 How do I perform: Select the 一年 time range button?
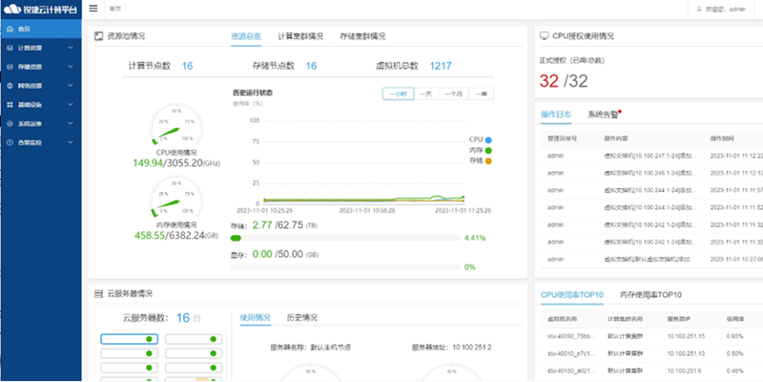point(481,94)
